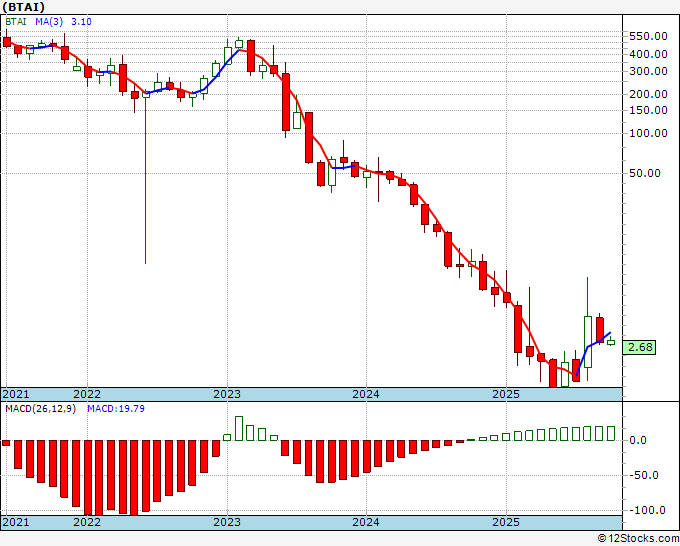This screenshot has width=680, height=546.
Task: Click the current price 2.68 tag
Action: coord(639,347)
